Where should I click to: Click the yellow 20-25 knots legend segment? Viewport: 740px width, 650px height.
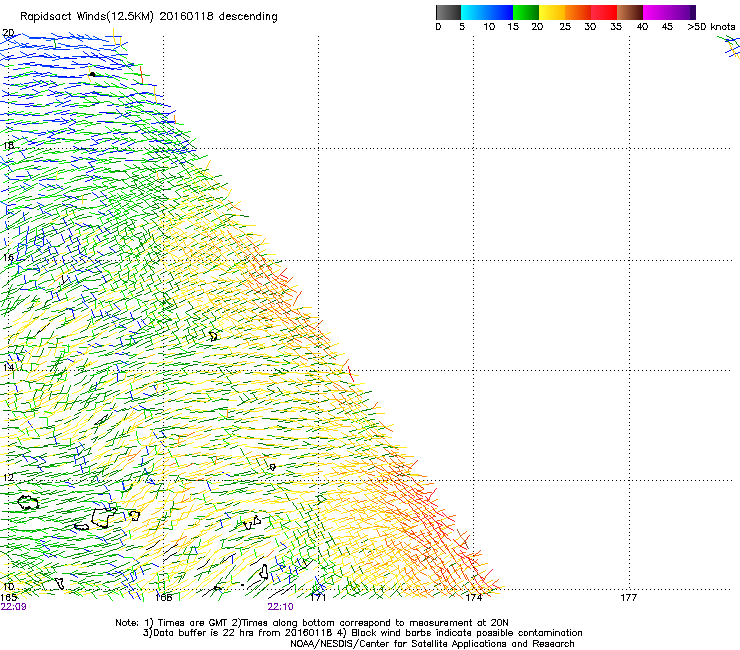pos(552,12)
